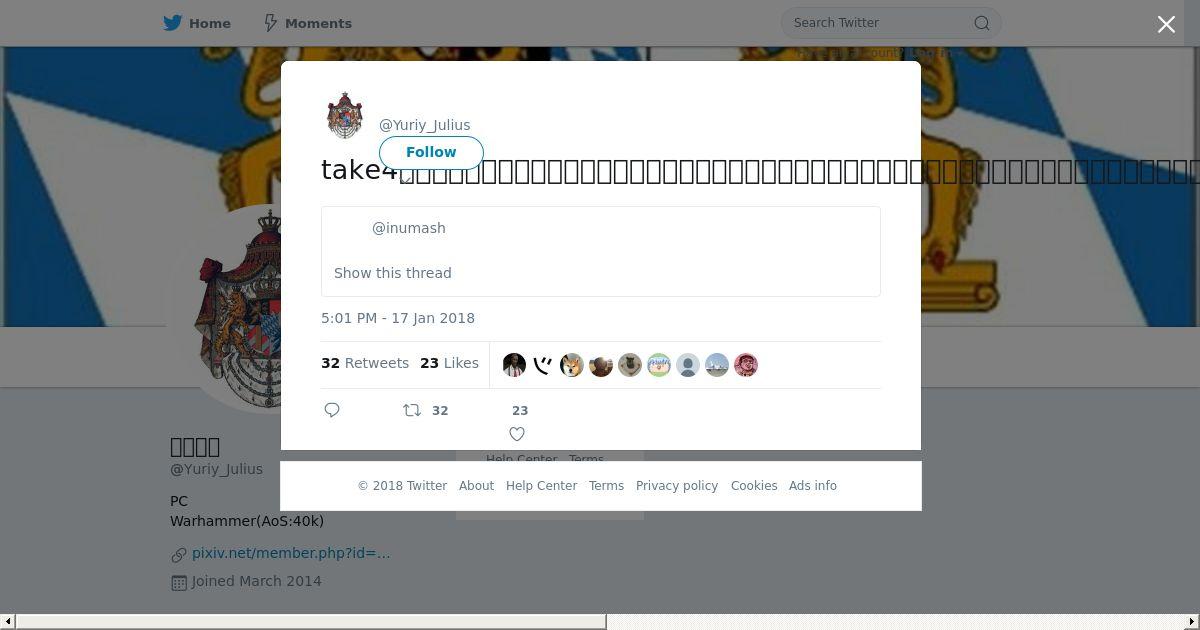Click the reply speech bubble icon
Image resolution: width=1200 pixels, height=630 pixels.
tap(332, 410)
